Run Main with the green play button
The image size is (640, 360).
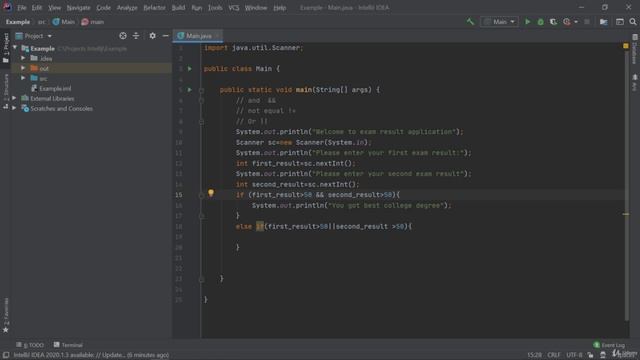tap(527, 22)
